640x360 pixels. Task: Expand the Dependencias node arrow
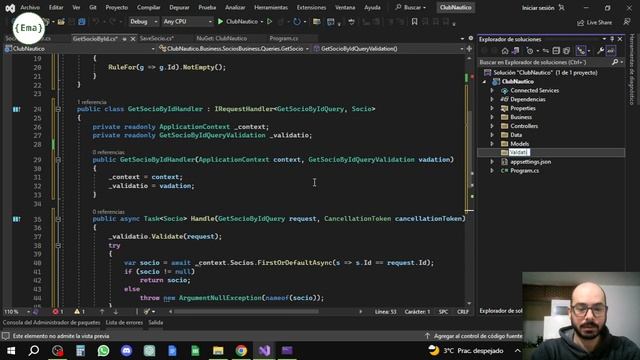click(x=492, y=99)
